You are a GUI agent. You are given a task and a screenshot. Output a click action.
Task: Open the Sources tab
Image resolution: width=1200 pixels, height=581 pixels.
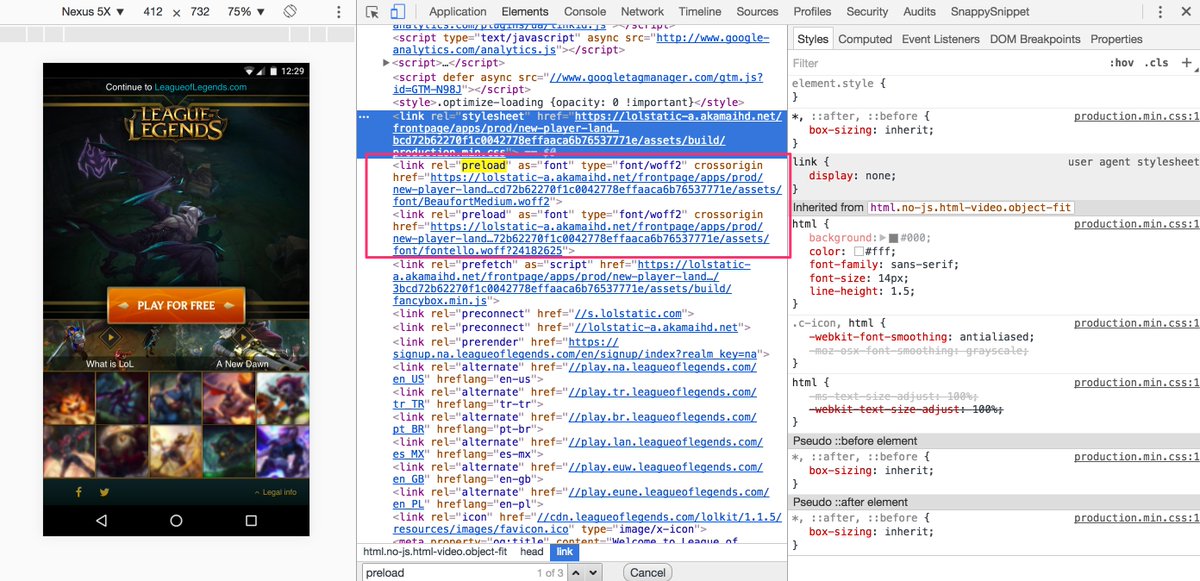pos(757,12)
